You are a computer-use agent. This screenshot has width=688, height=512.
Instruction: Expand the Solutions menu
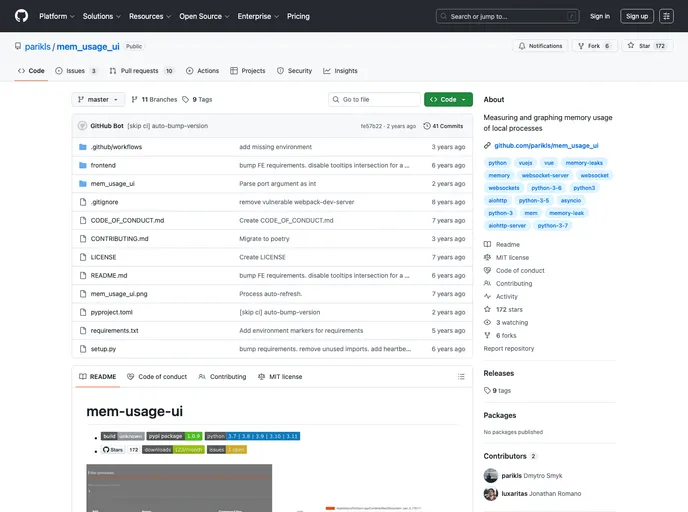tap(101, 16)
